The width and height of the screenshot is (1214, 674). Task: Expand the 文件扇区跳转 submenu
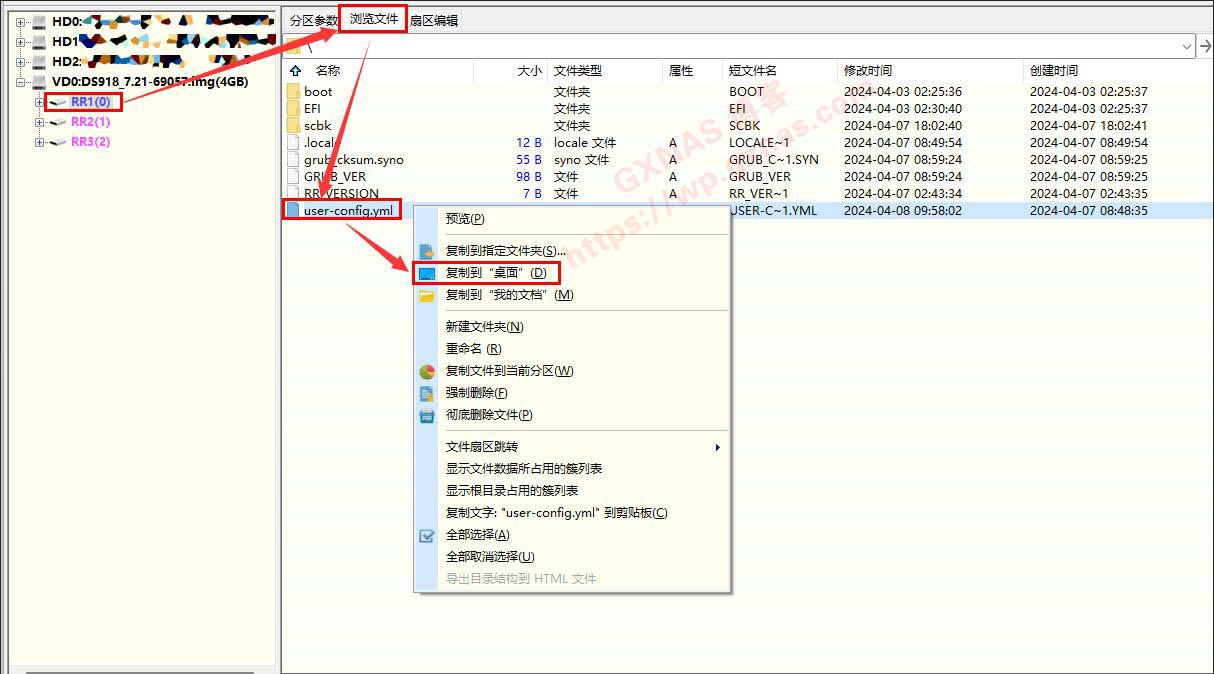click(x=717, y=447)
